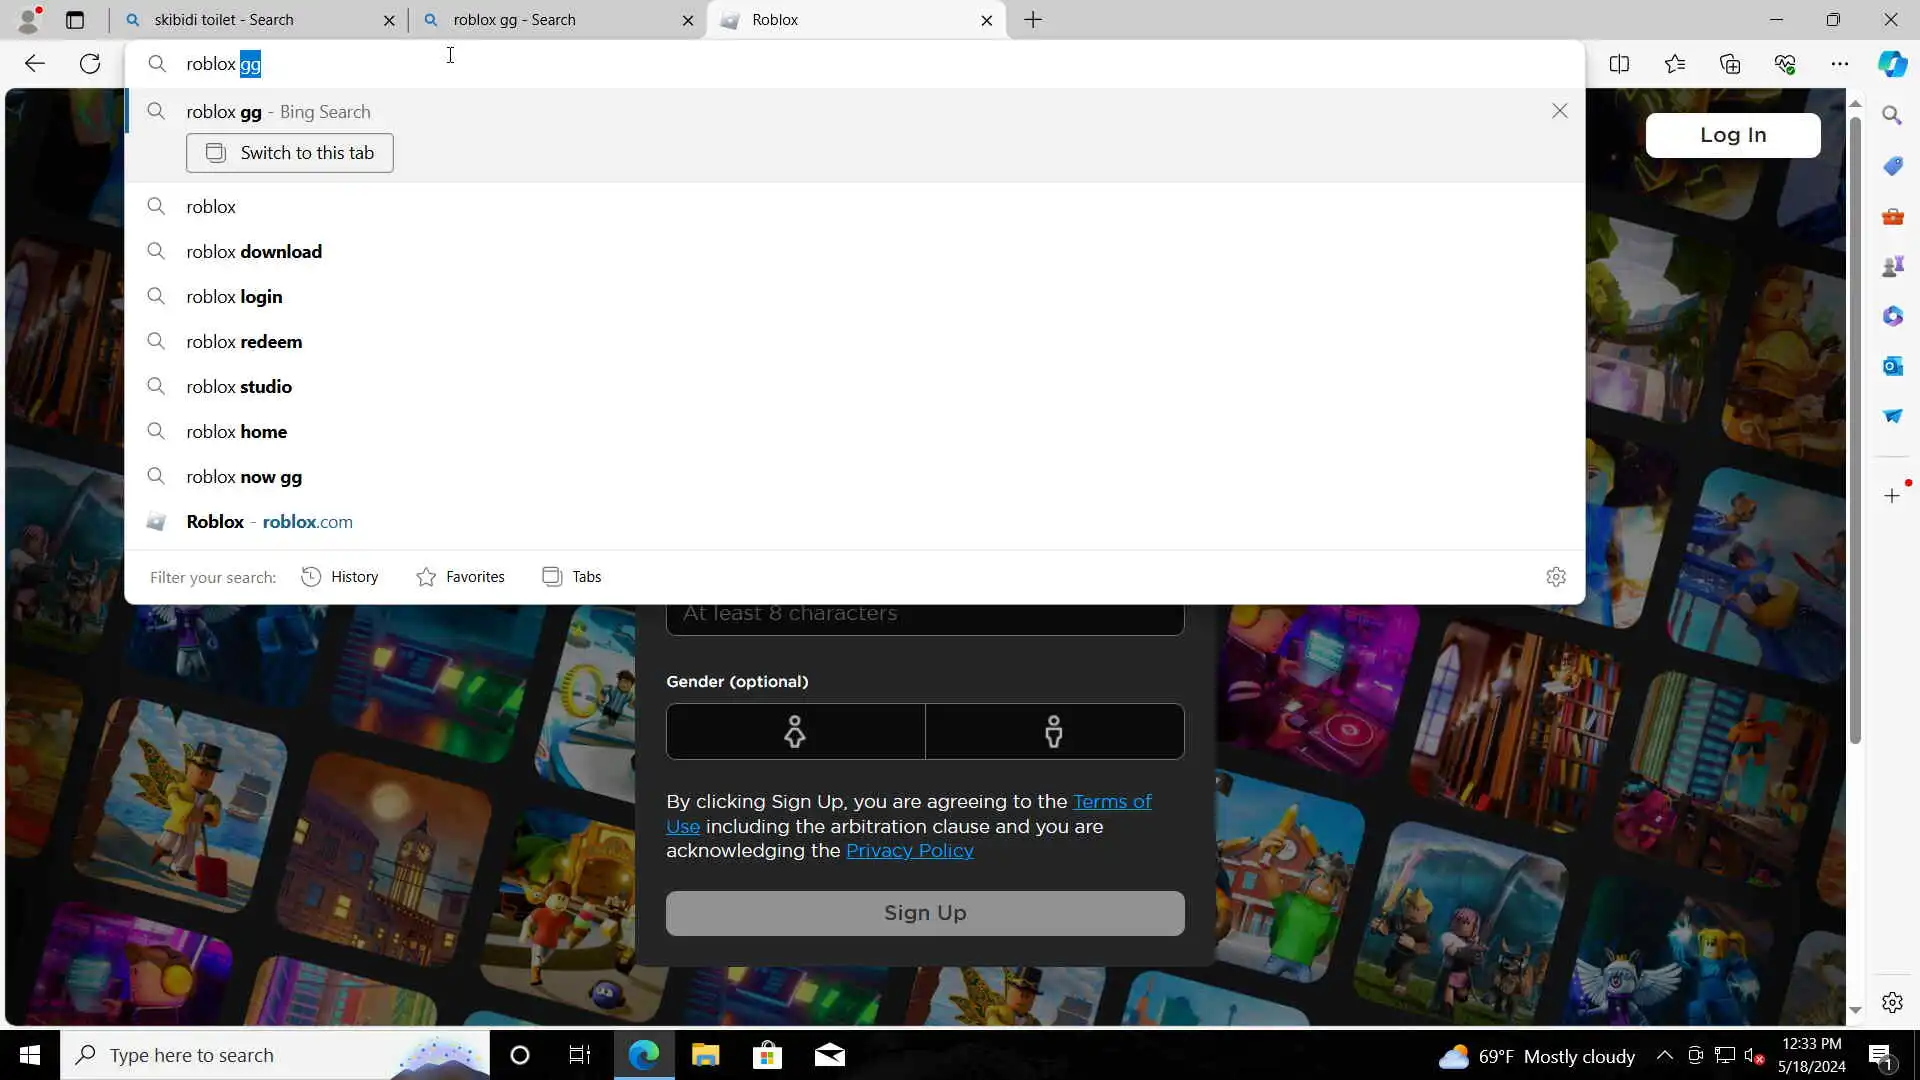Select the male gender option
This screenshot has width=1920, height=1080.
point(1054,731)
